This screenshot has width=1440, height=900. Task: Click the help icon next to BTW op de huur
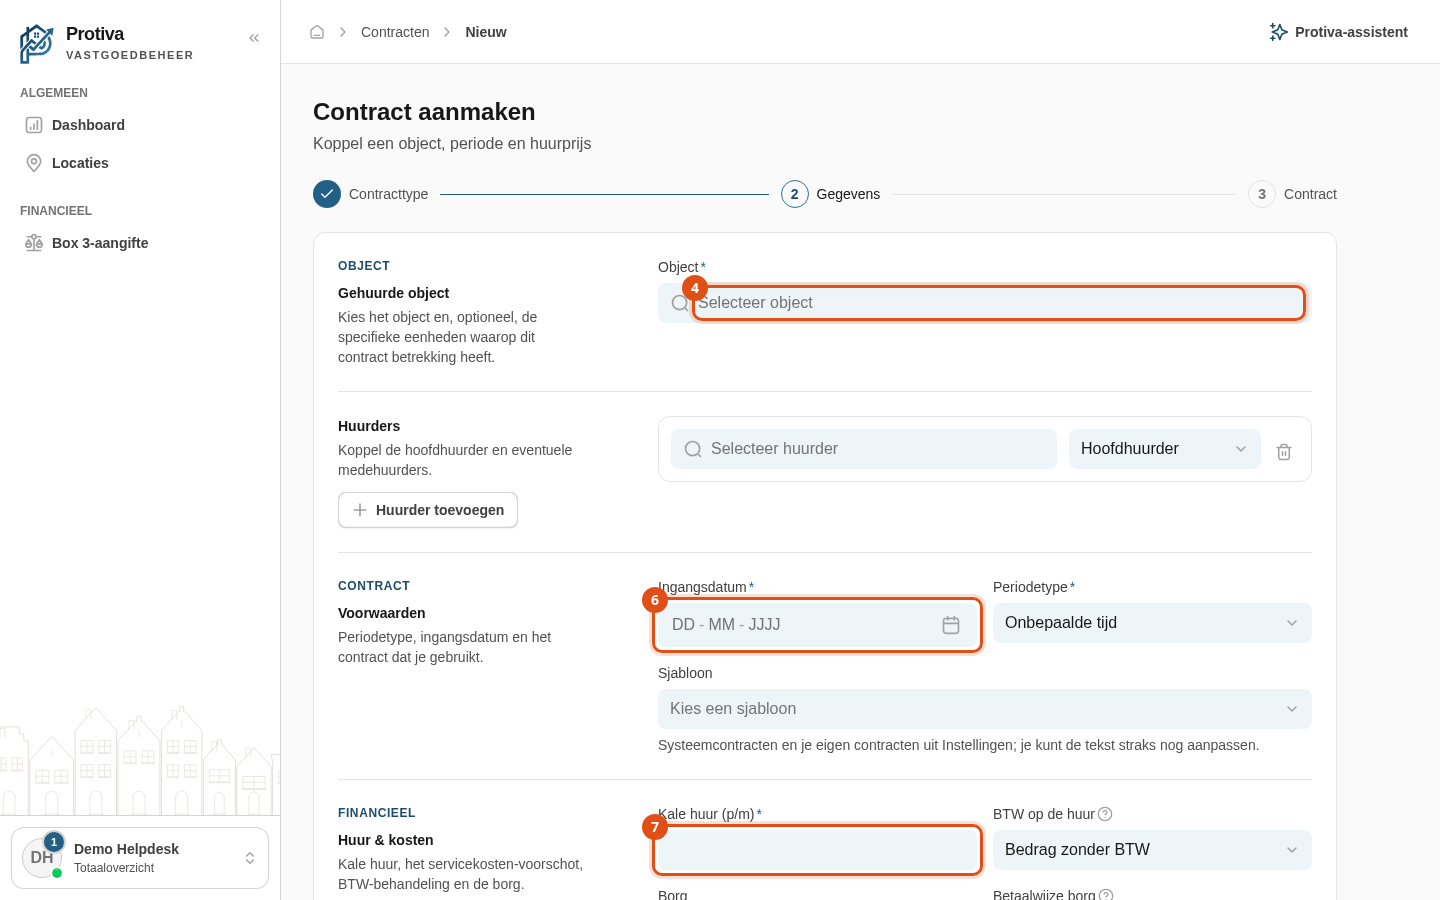pos(1105,814)
